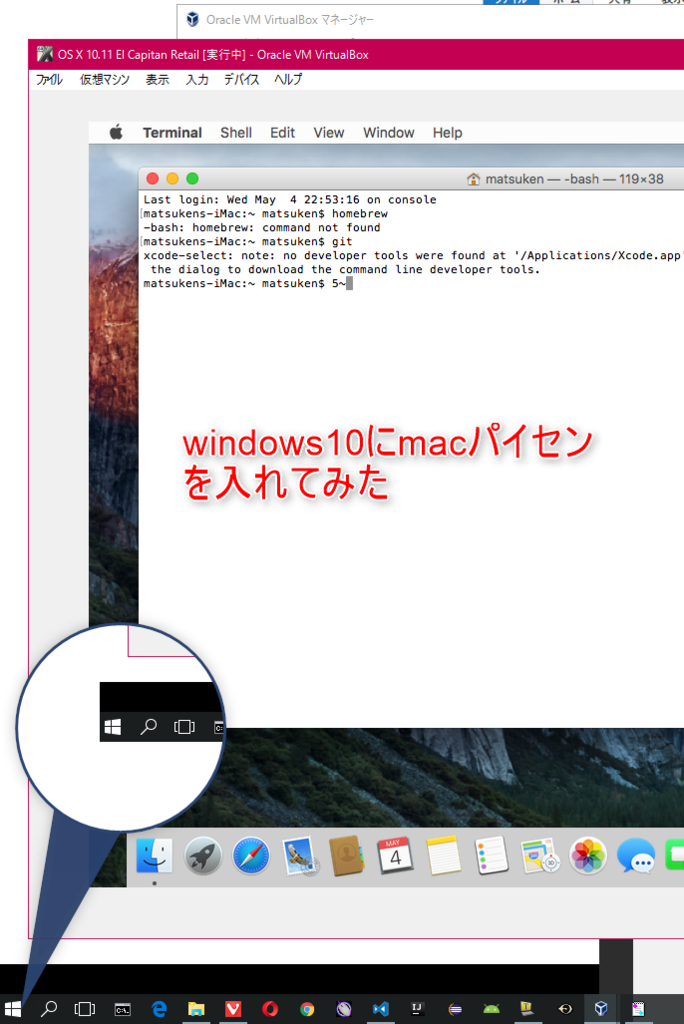Screen dimensions: 684x1024
Task: Click 'the dialog to download' output line
Action: point(345,270)
